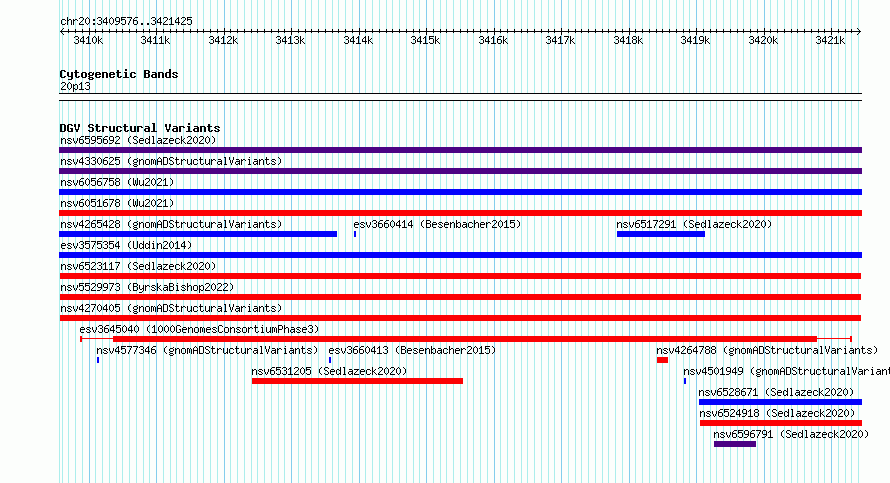Viewport: 890px width, 483px height.
Task: Open variant nsv4330625 (gnomADStructuralVariants) label
Action: 171,161
